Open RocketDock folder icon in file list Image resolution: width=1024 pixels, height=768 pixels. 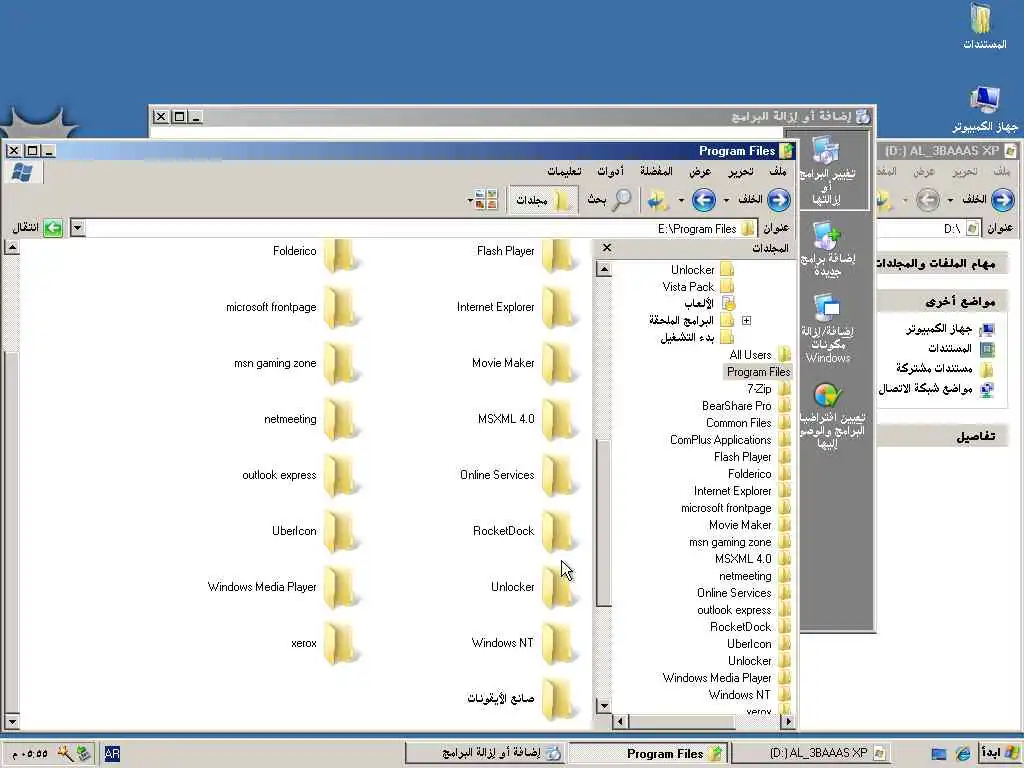pyautogui.click(x=558, y=531)
